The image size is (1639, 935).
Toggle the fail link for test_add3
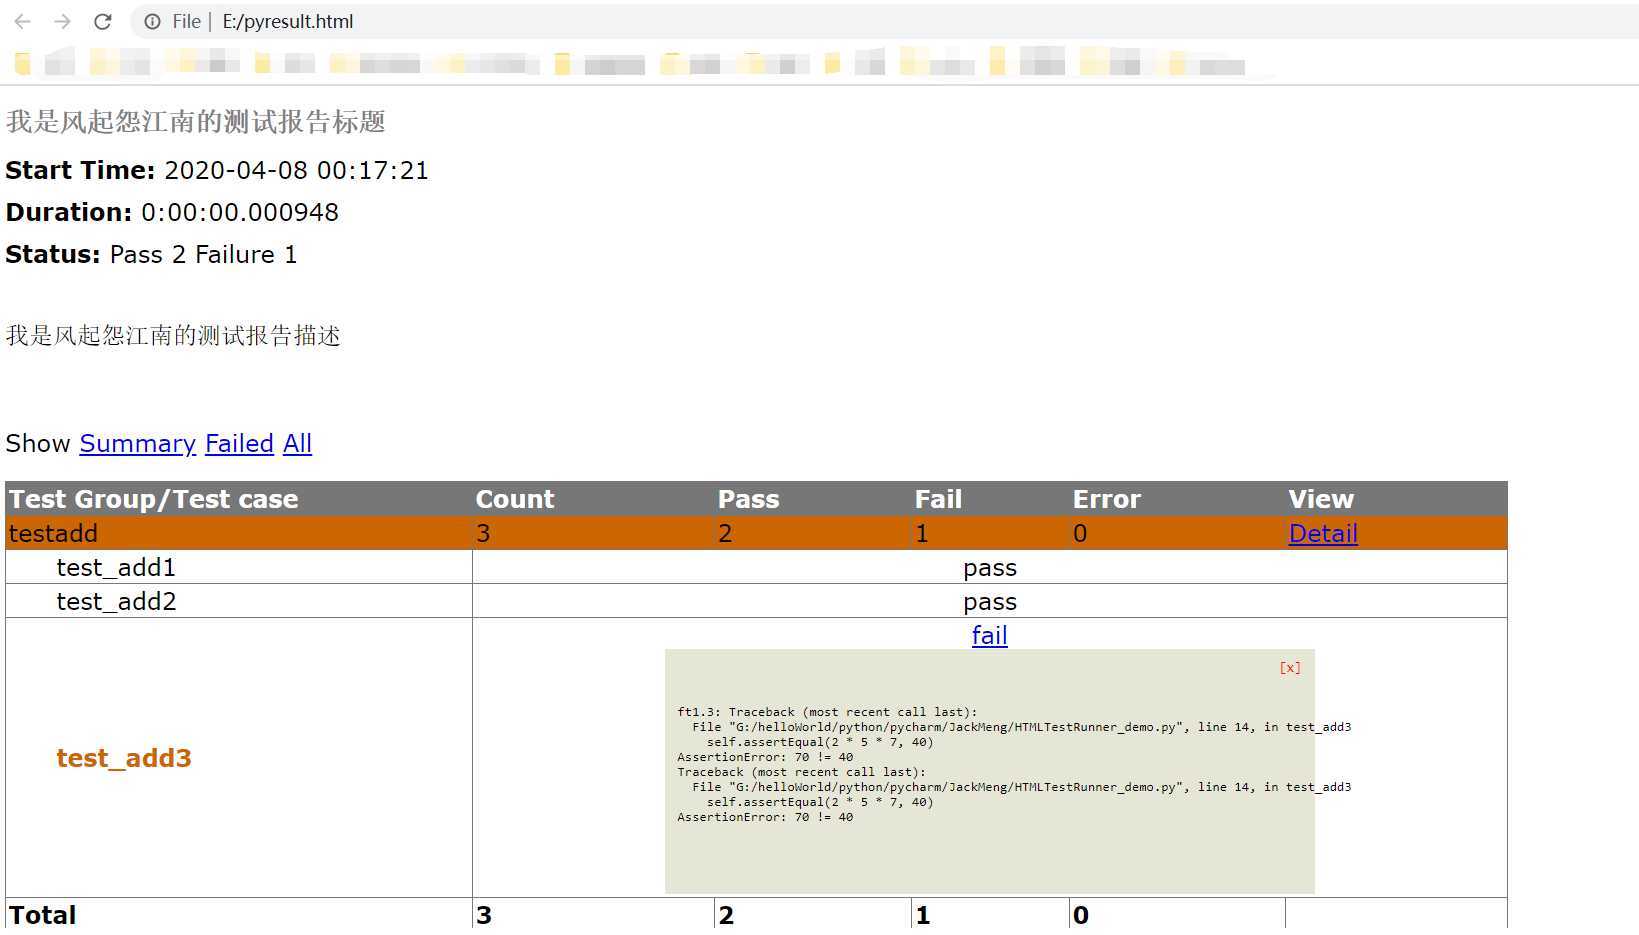[989, 635]
